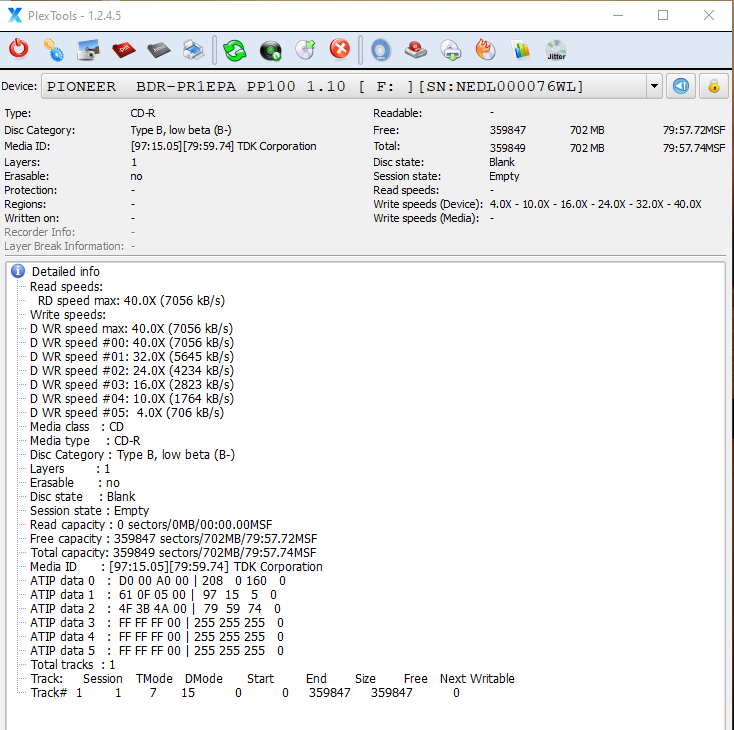This screenshot has height=730, width=734.
Task: Select 'ATIP data 4' row
Action: tap(157, 637)
